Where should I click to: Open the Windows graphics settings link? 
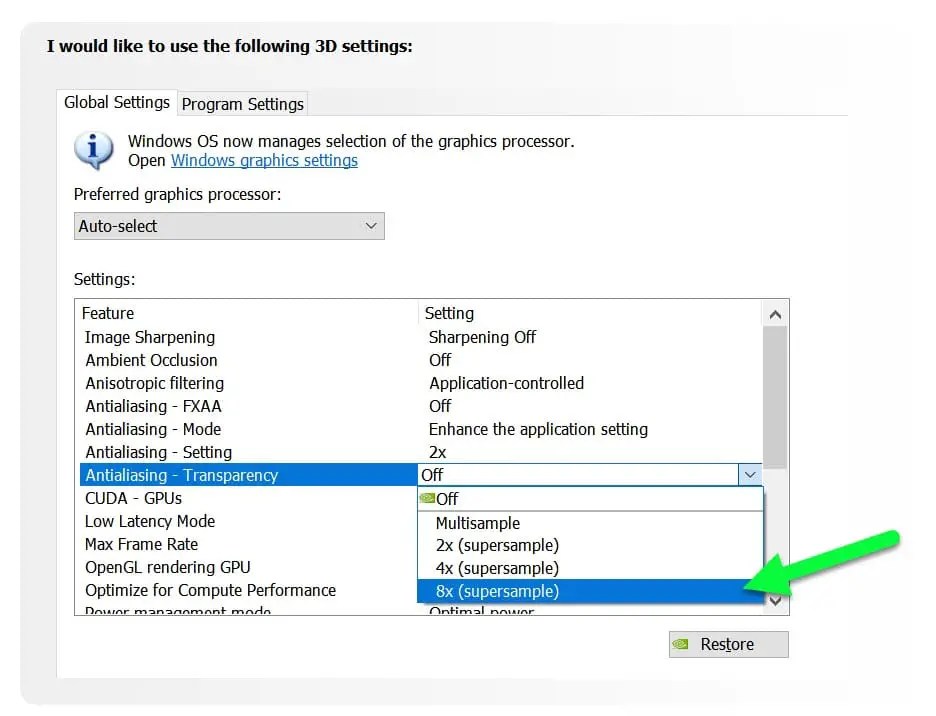[264, 161]
